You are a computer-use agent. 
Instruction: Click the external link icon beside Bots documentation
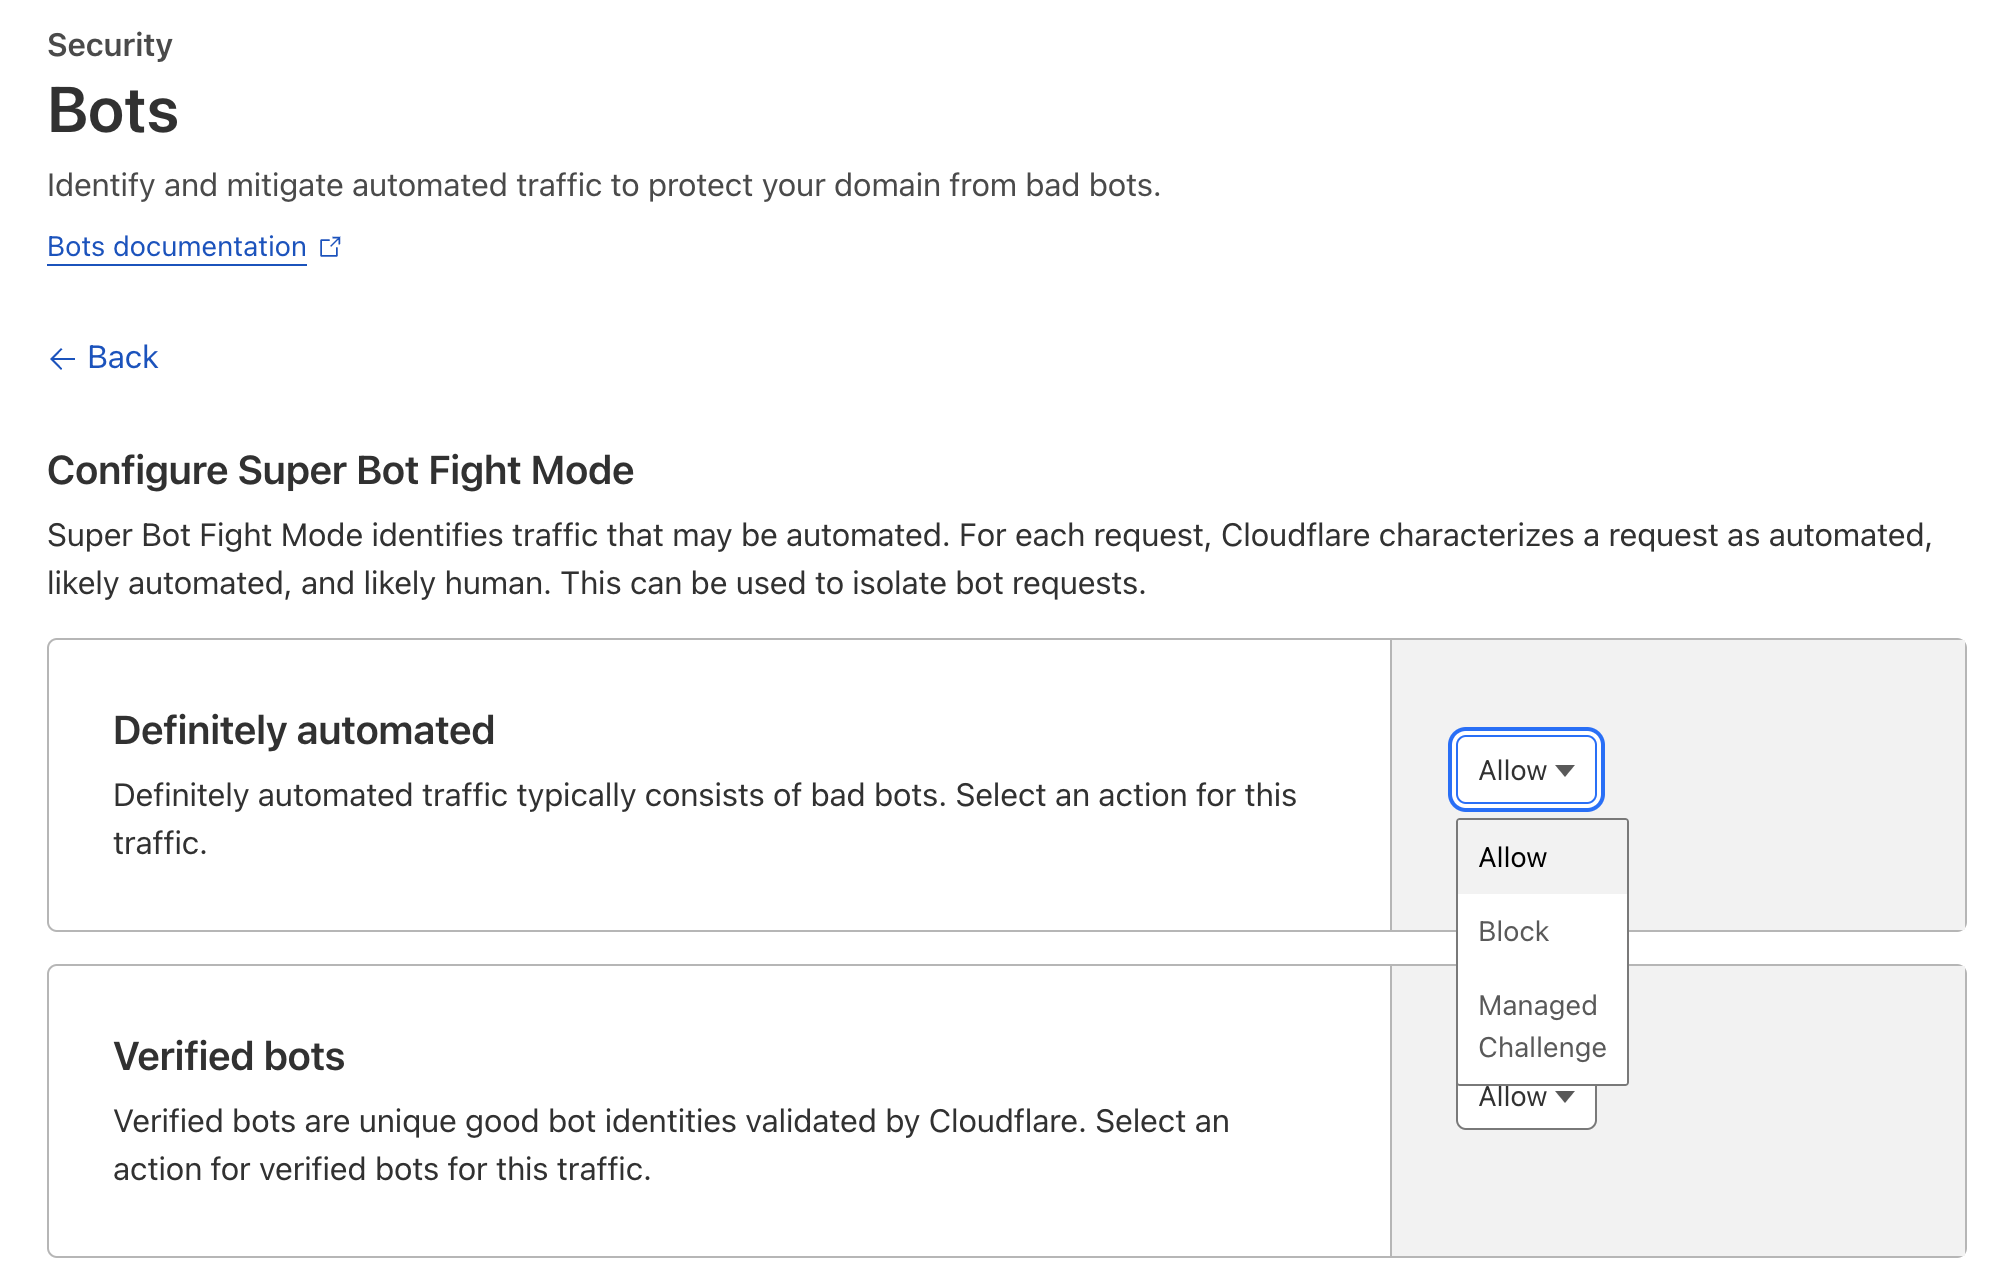click(x=330, y=247)
